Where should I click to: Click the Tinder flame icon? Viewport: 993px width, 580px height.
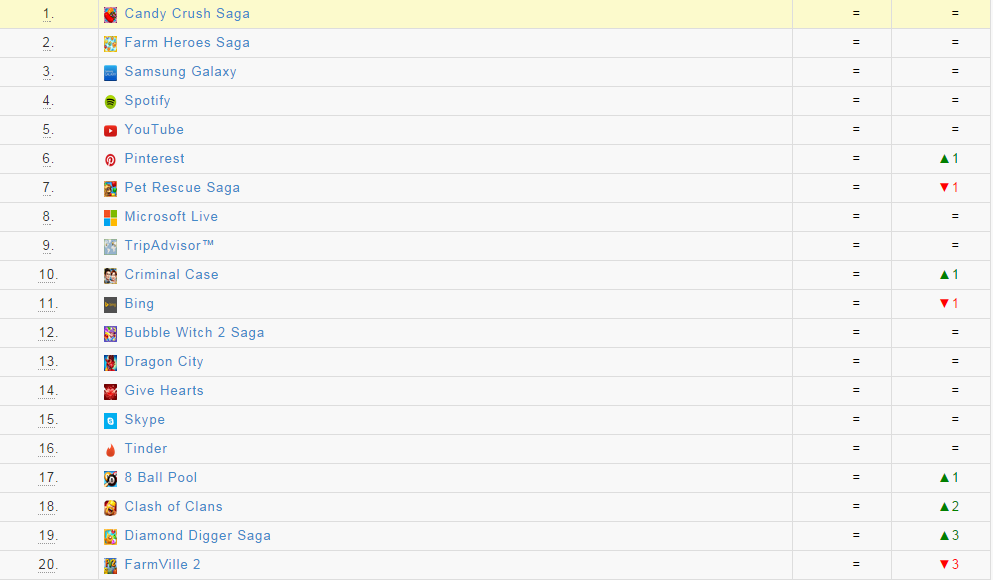110,450
